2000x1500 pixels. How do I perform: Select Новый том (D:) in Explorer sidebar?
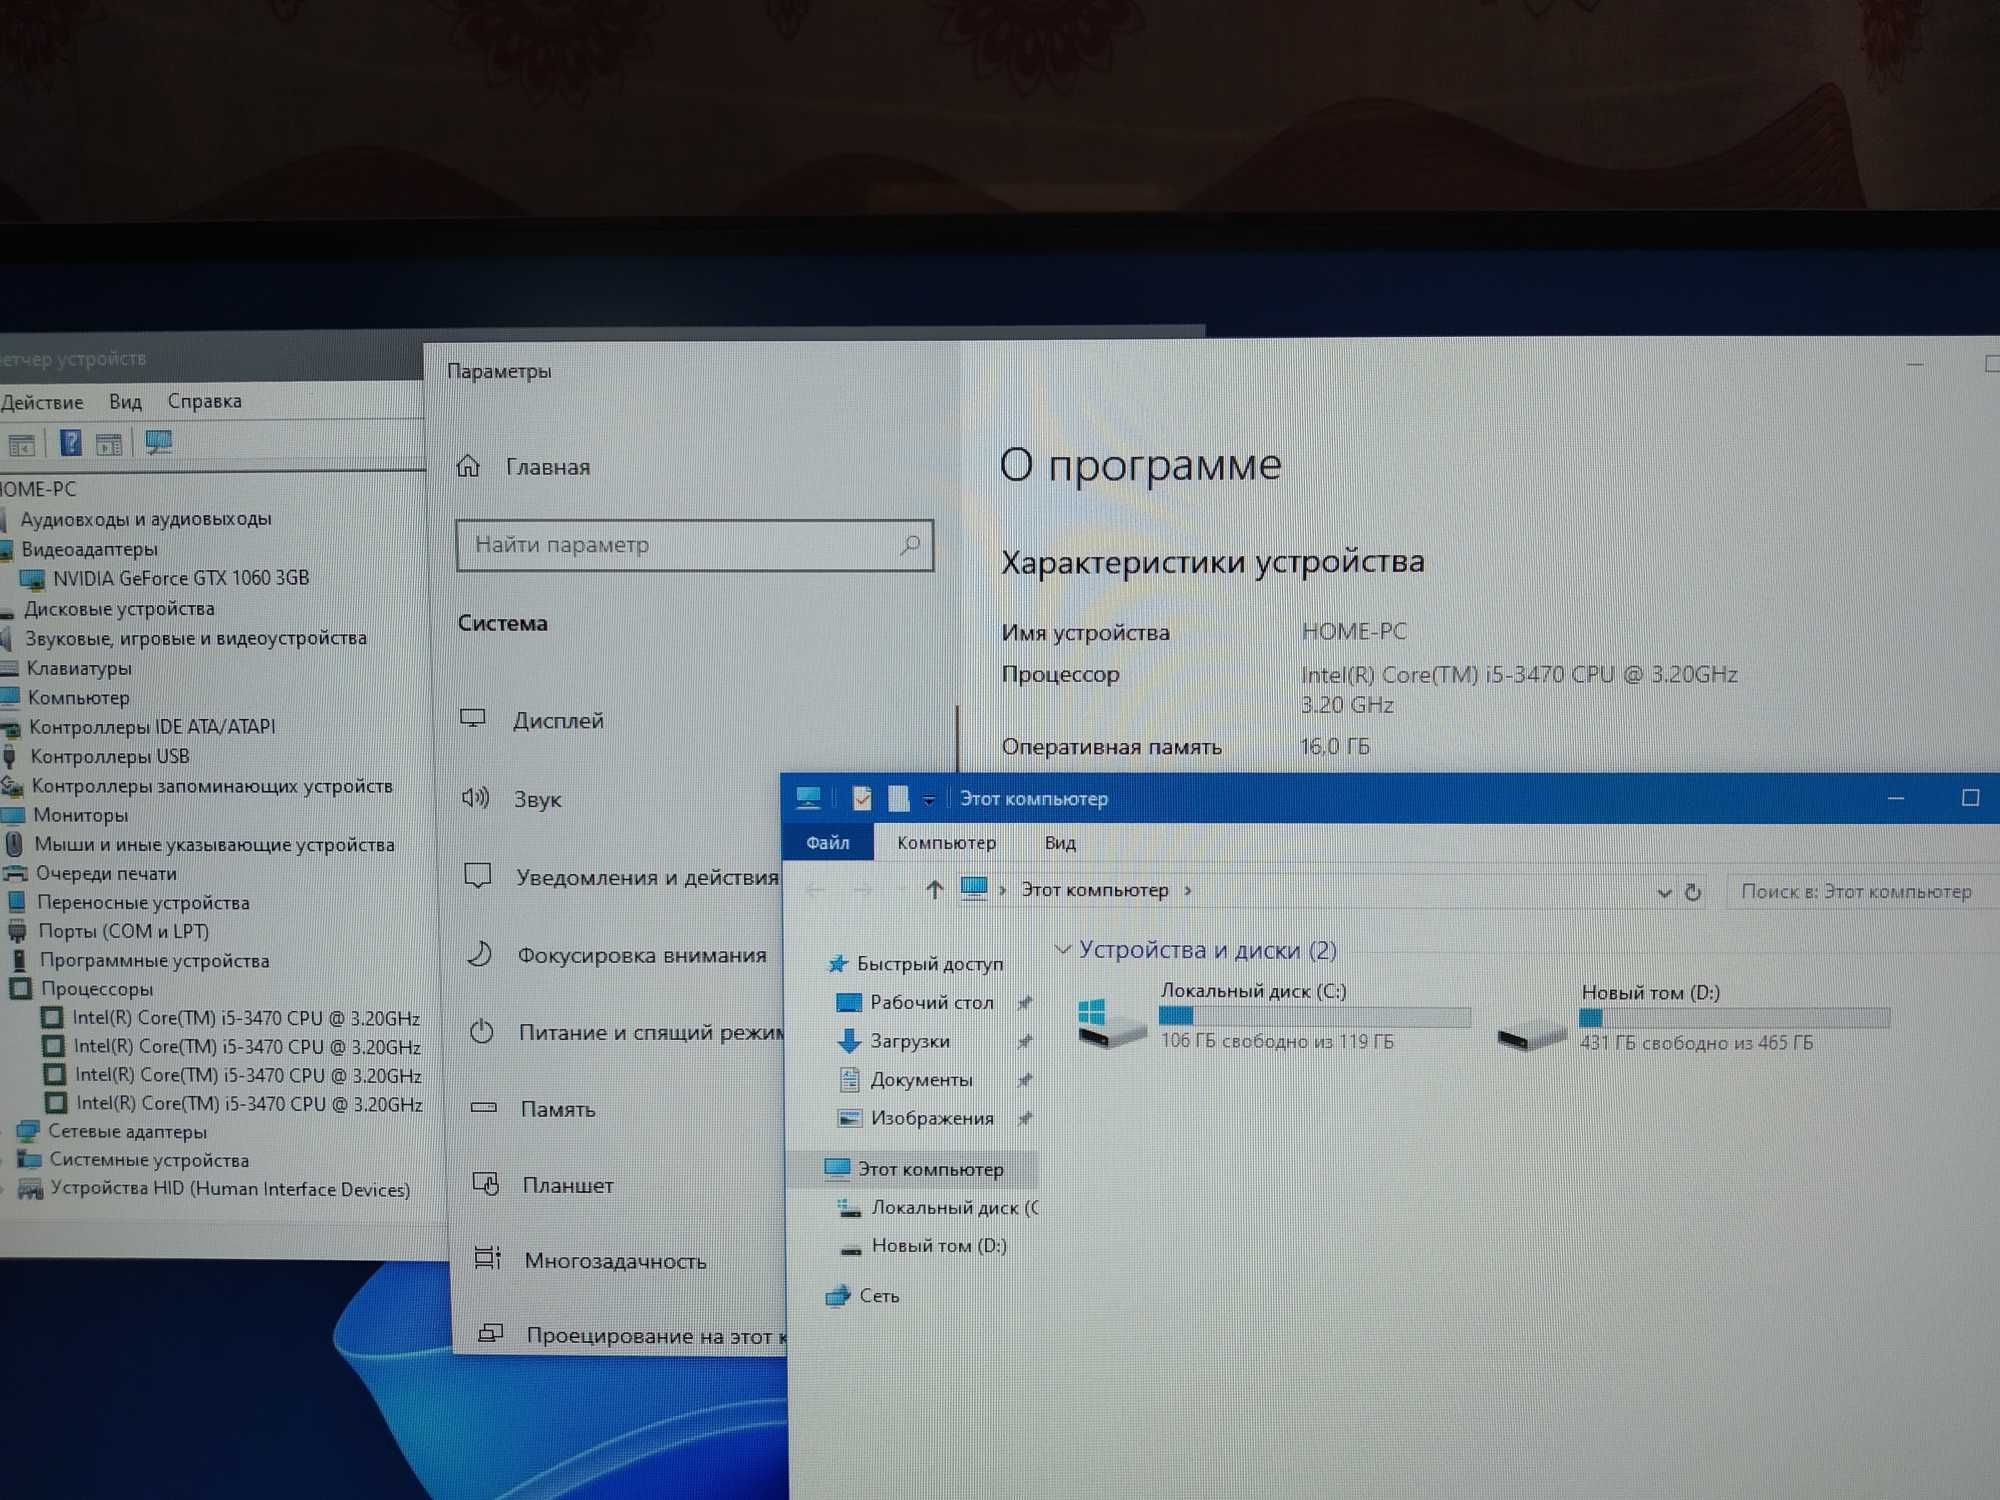pyautogui.click(x=939, y=1246)
